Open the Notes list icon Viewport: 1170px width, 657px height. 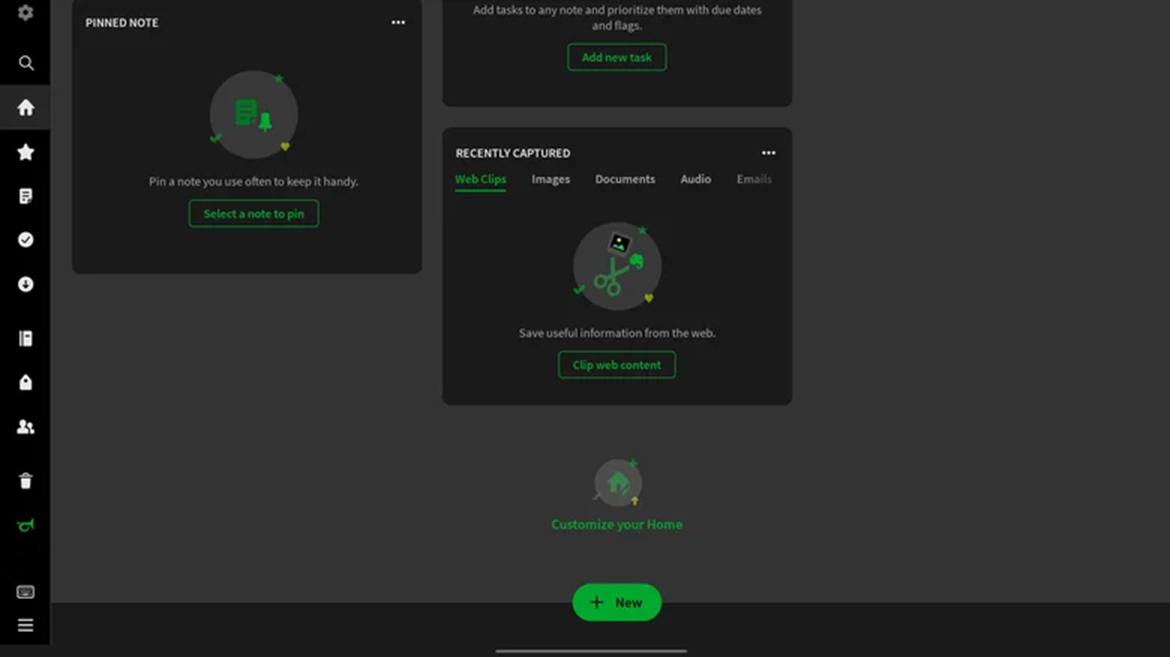point(26,196)
